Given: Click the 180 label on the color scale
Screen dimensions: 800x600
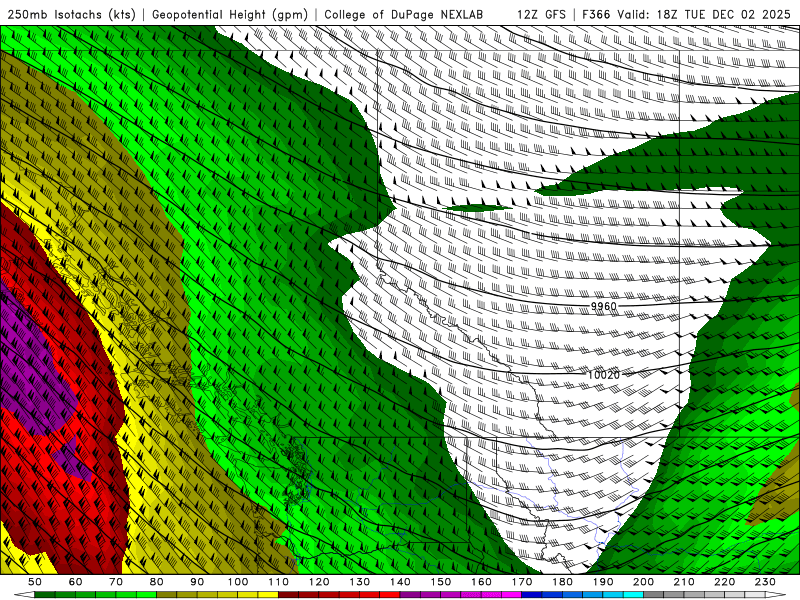Looking at the screenshot, I should coord(562,582).
